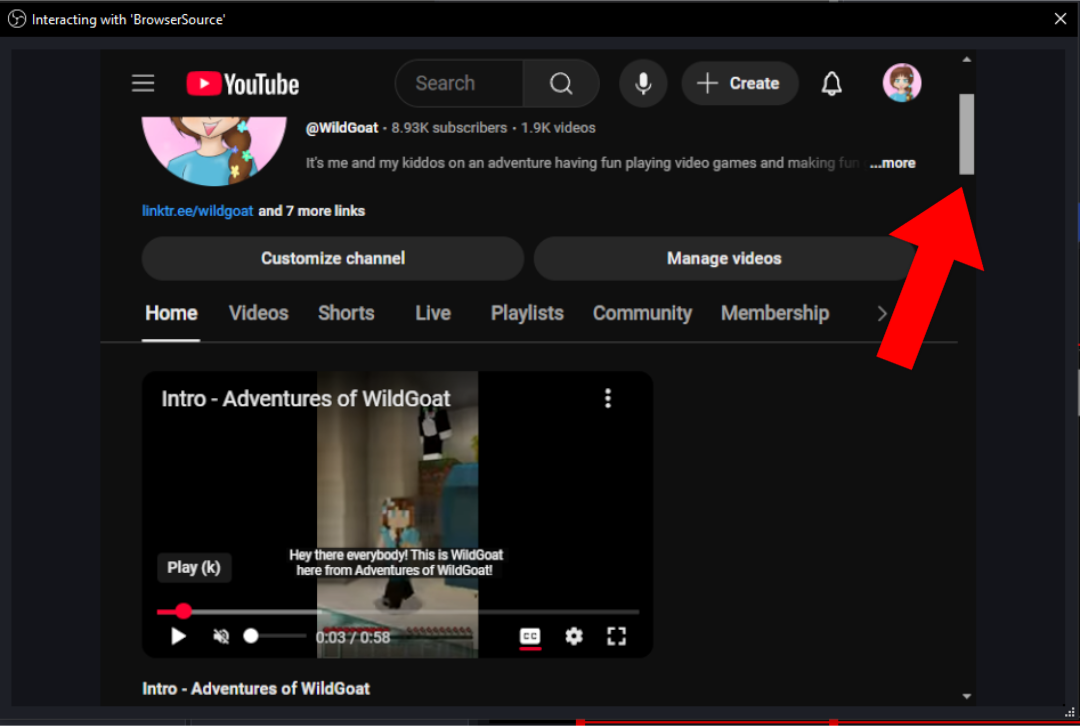Open the Playlists tab
The width and height of the screenshot is (1080, 726).
pyautogui.click(x=527, y=313)
